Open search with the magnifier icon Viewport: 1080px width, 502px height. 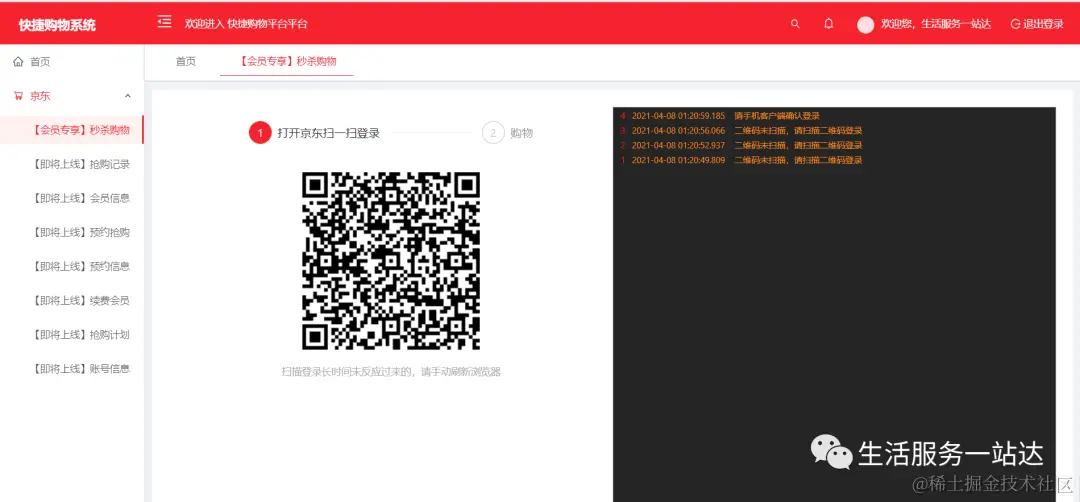tap(796, 24)
